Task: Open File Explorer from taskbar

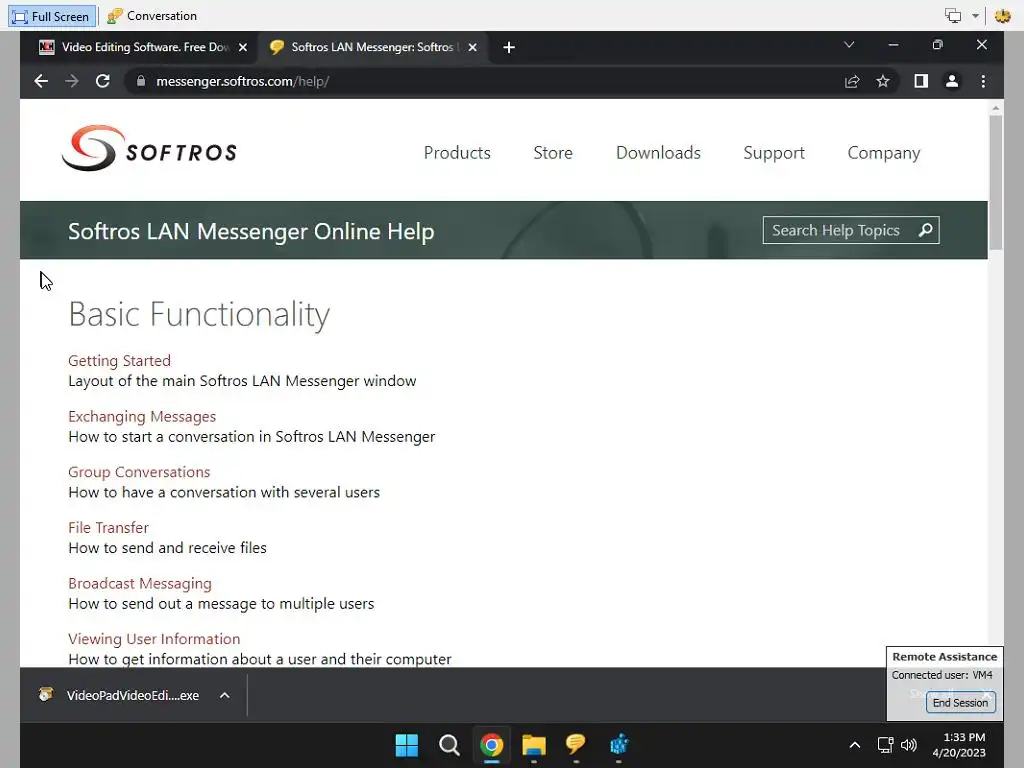Action: point(534,744)
